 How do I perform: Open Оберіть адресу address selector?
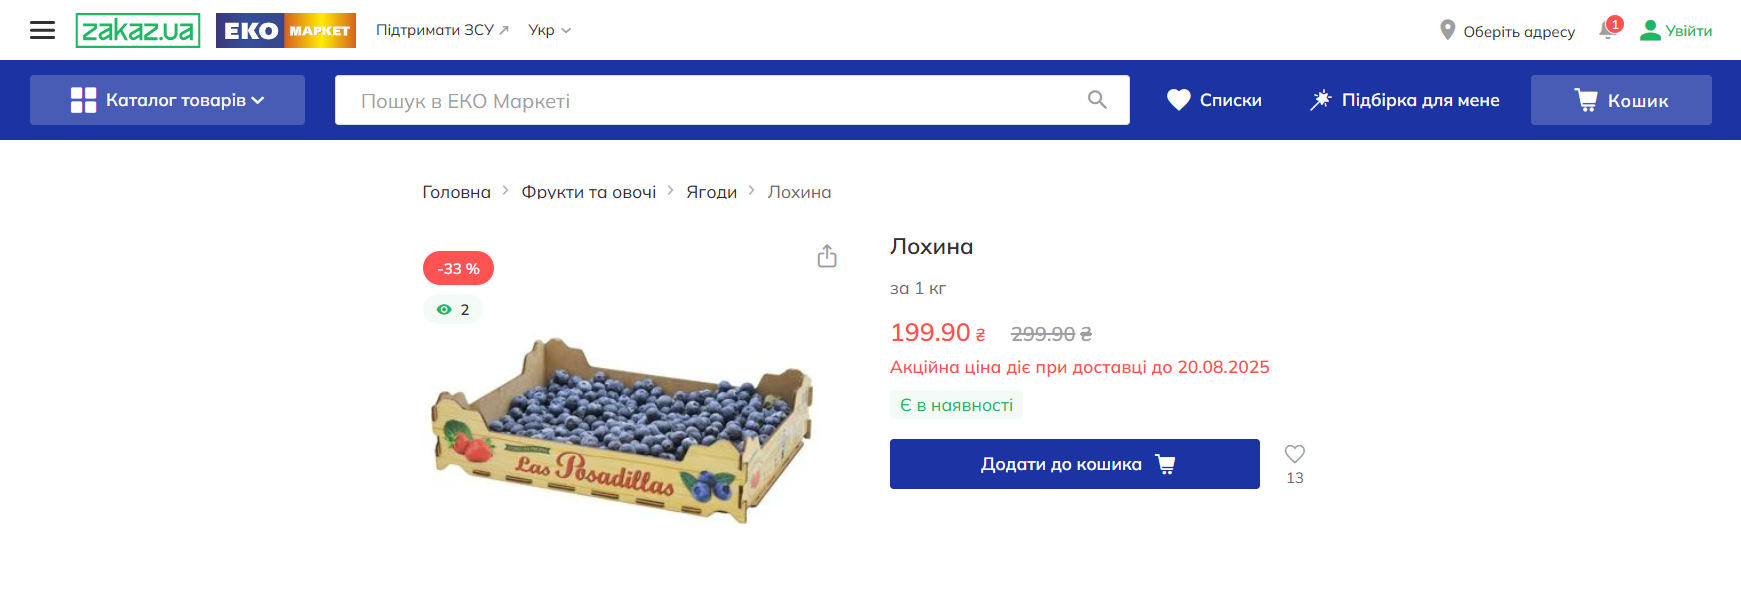(x=1518, y=31)
